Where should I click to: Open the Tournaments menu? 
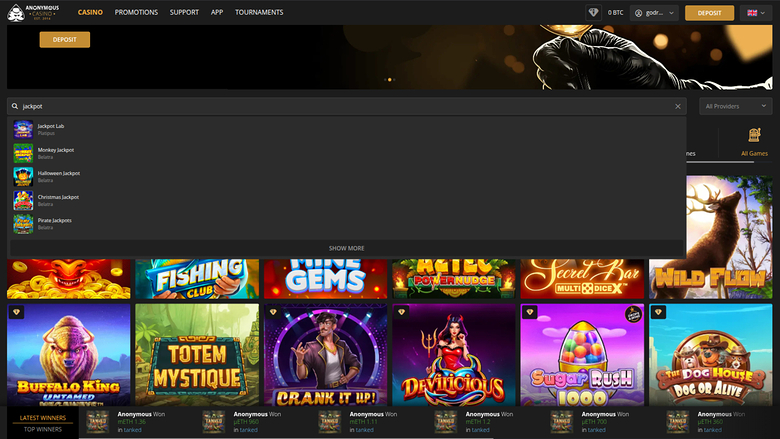(x=259, y=12)
